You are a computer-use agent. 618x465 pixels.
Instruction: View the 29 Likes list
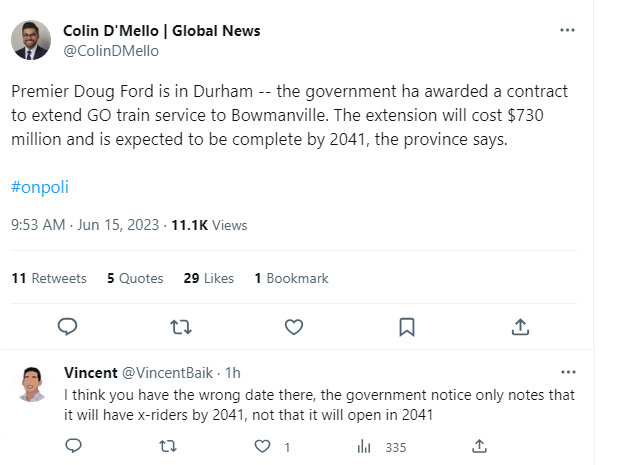pos(208,278)
